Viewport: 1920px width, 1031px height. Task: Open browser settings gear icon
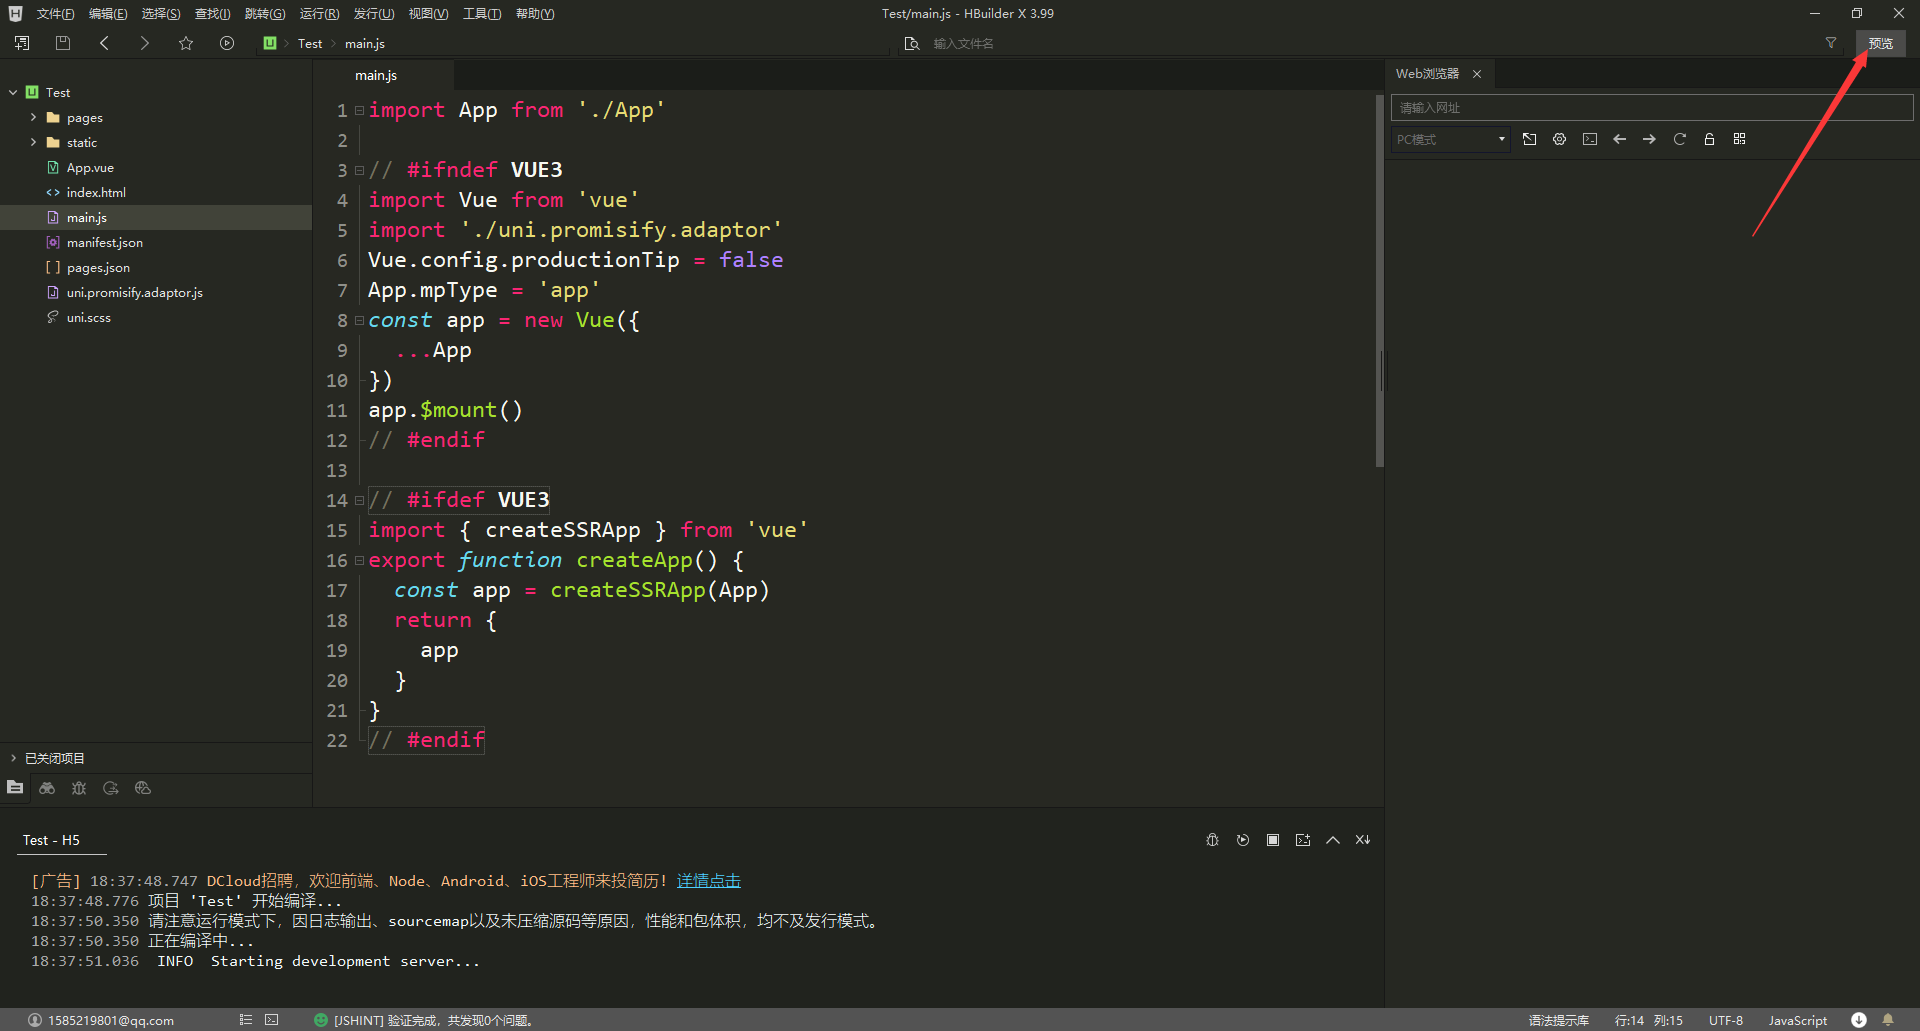1559,139
